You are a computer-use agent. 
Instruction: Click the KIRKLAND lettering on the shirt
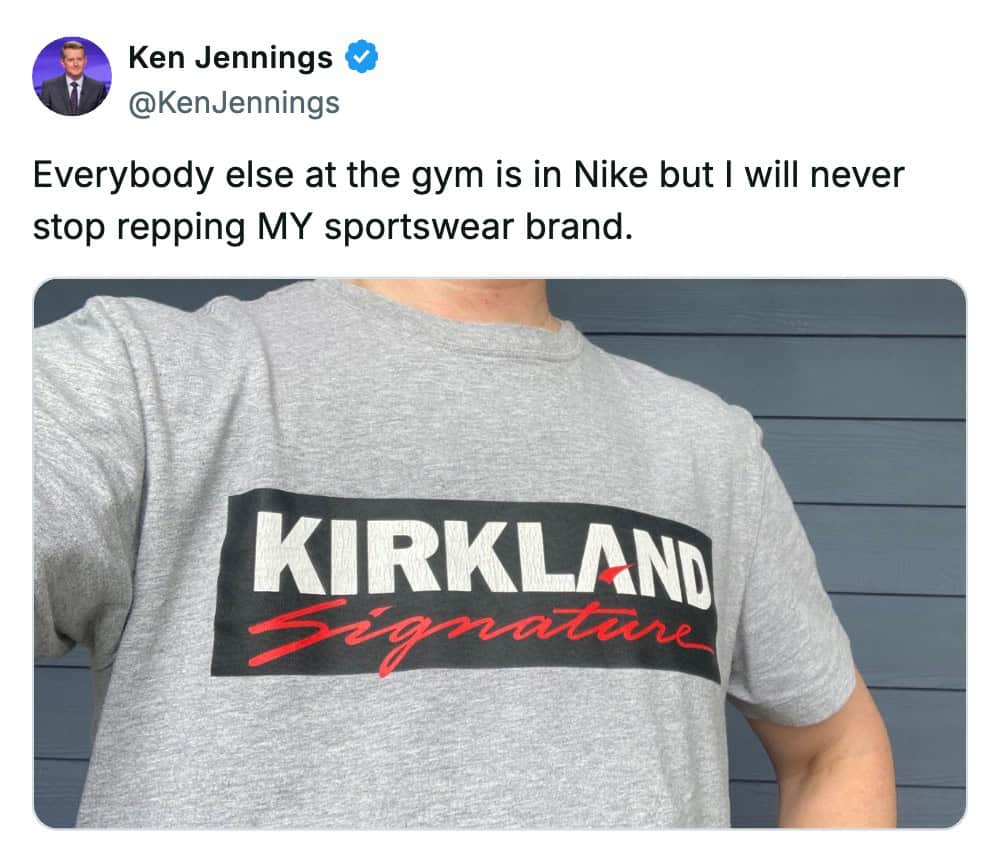pyautogui.click(x=483, y=561)
